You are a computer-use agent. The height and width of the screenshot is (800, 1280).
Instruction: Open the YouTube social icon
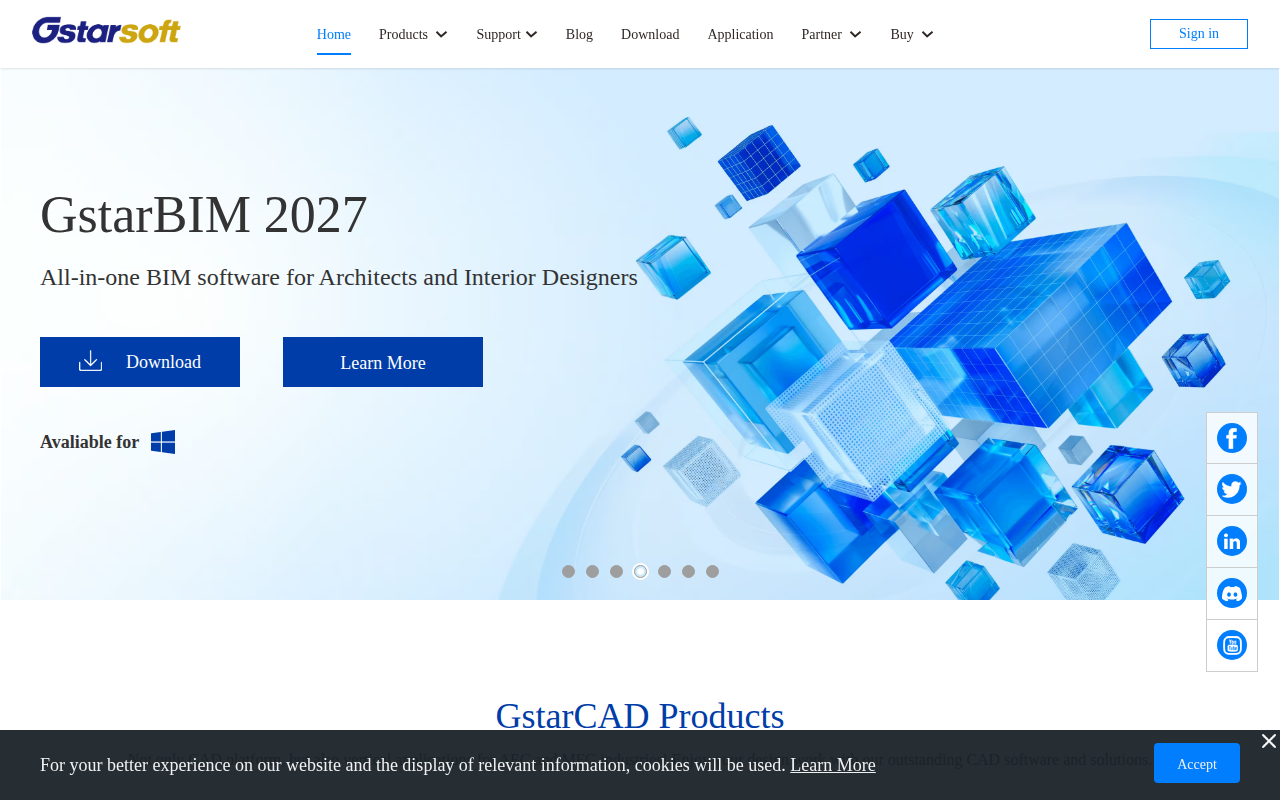tap(1232, 646)
